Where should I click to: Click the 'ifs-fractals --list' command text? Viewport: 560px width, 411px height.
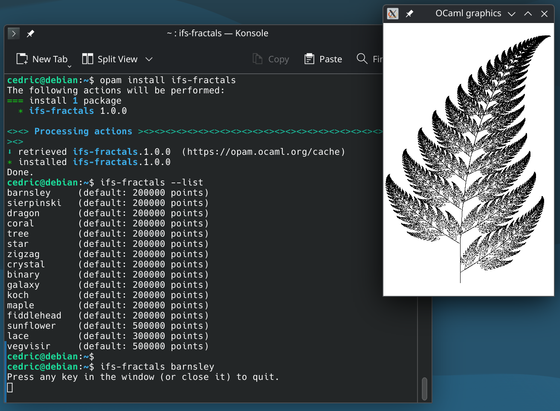tap(151, 182)
